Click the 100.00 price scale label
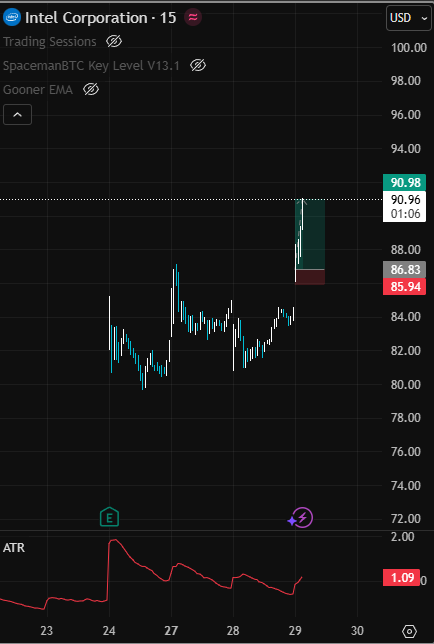The height and width of the screenshot is (644, 434). tap(409, 47)
